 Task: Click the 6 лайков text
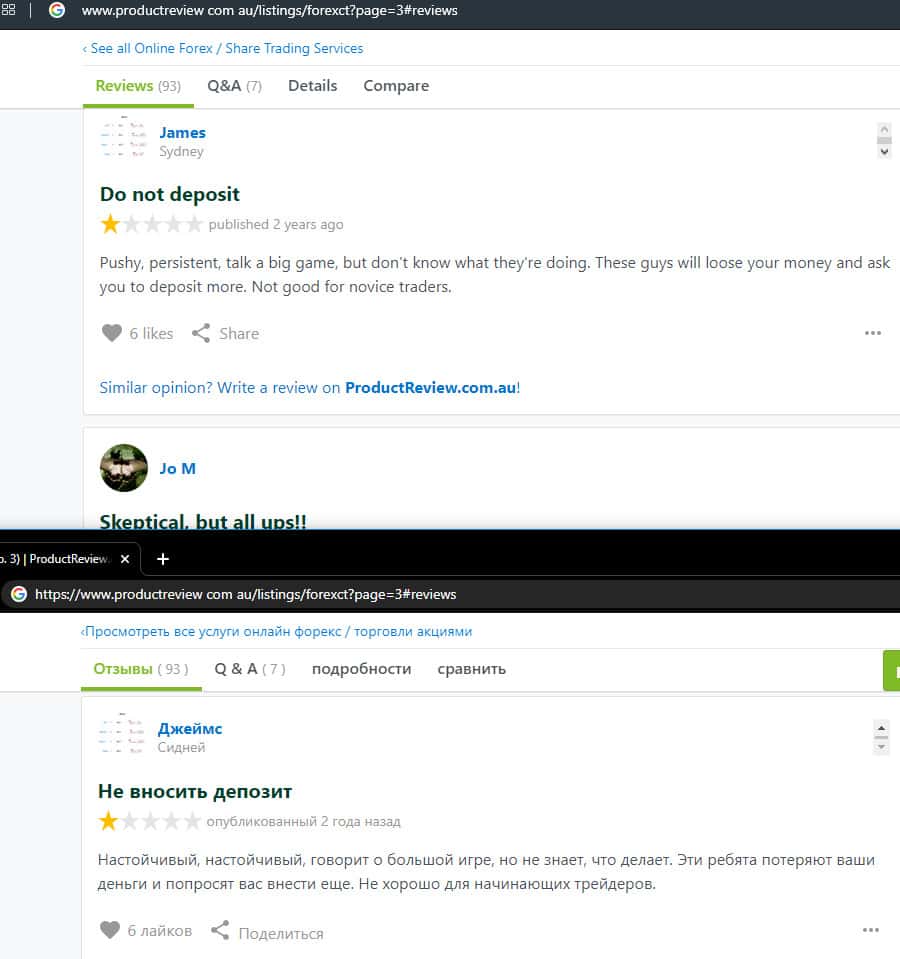[160, 930]
